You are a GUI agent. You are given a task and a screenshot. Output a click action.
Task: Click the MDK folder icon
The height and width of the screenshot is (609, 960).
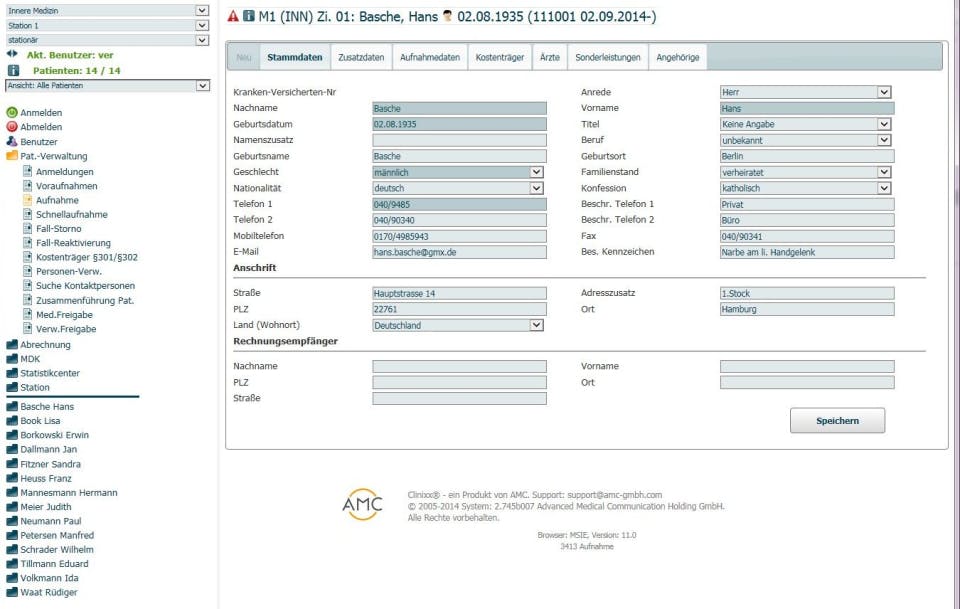[12, 359]
